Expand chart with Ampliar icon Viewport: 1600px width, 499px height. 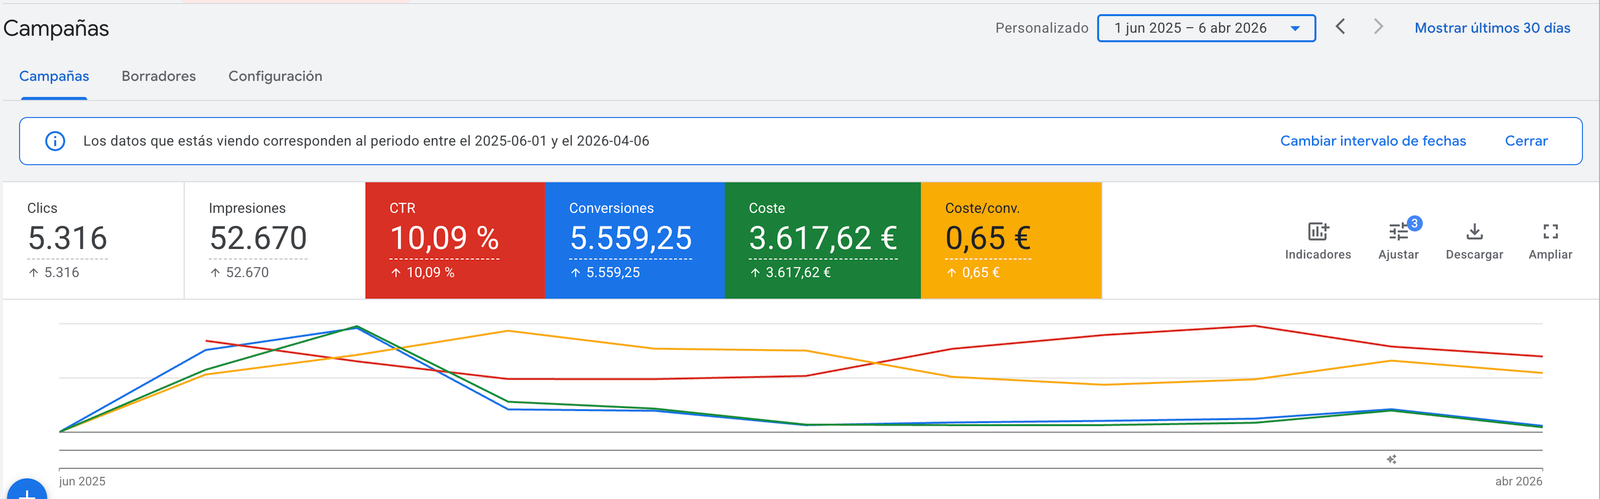(x=1550, y=231)
